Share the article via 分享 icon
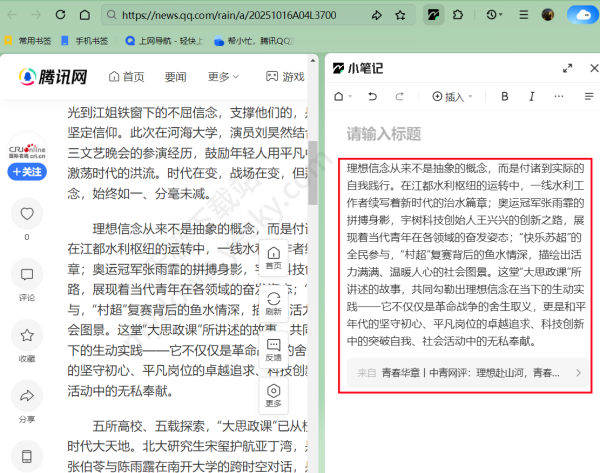Screen dimensions: 600x473 click(26, 397)
